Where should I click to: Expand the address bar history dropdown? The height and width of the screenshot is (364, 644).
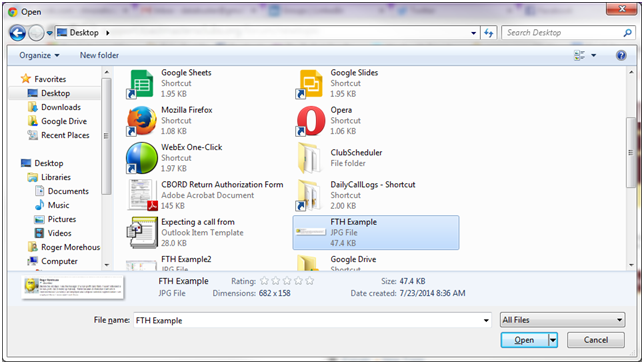(474, 33)
